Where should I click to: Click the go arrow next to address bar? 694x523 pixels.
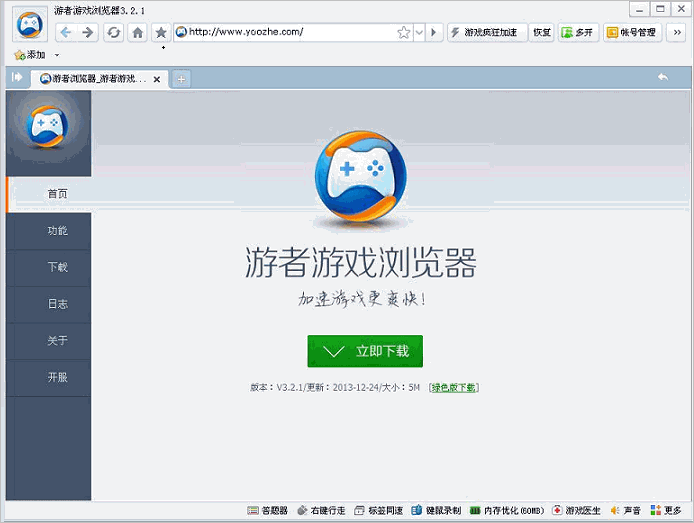point(434,32)
